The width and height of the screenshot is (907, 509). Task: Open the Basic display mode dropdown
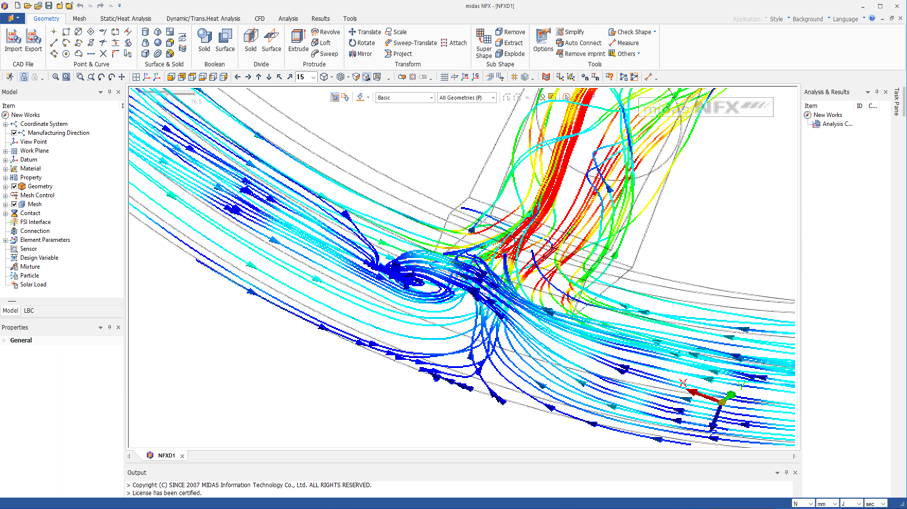tap(405, 98)
